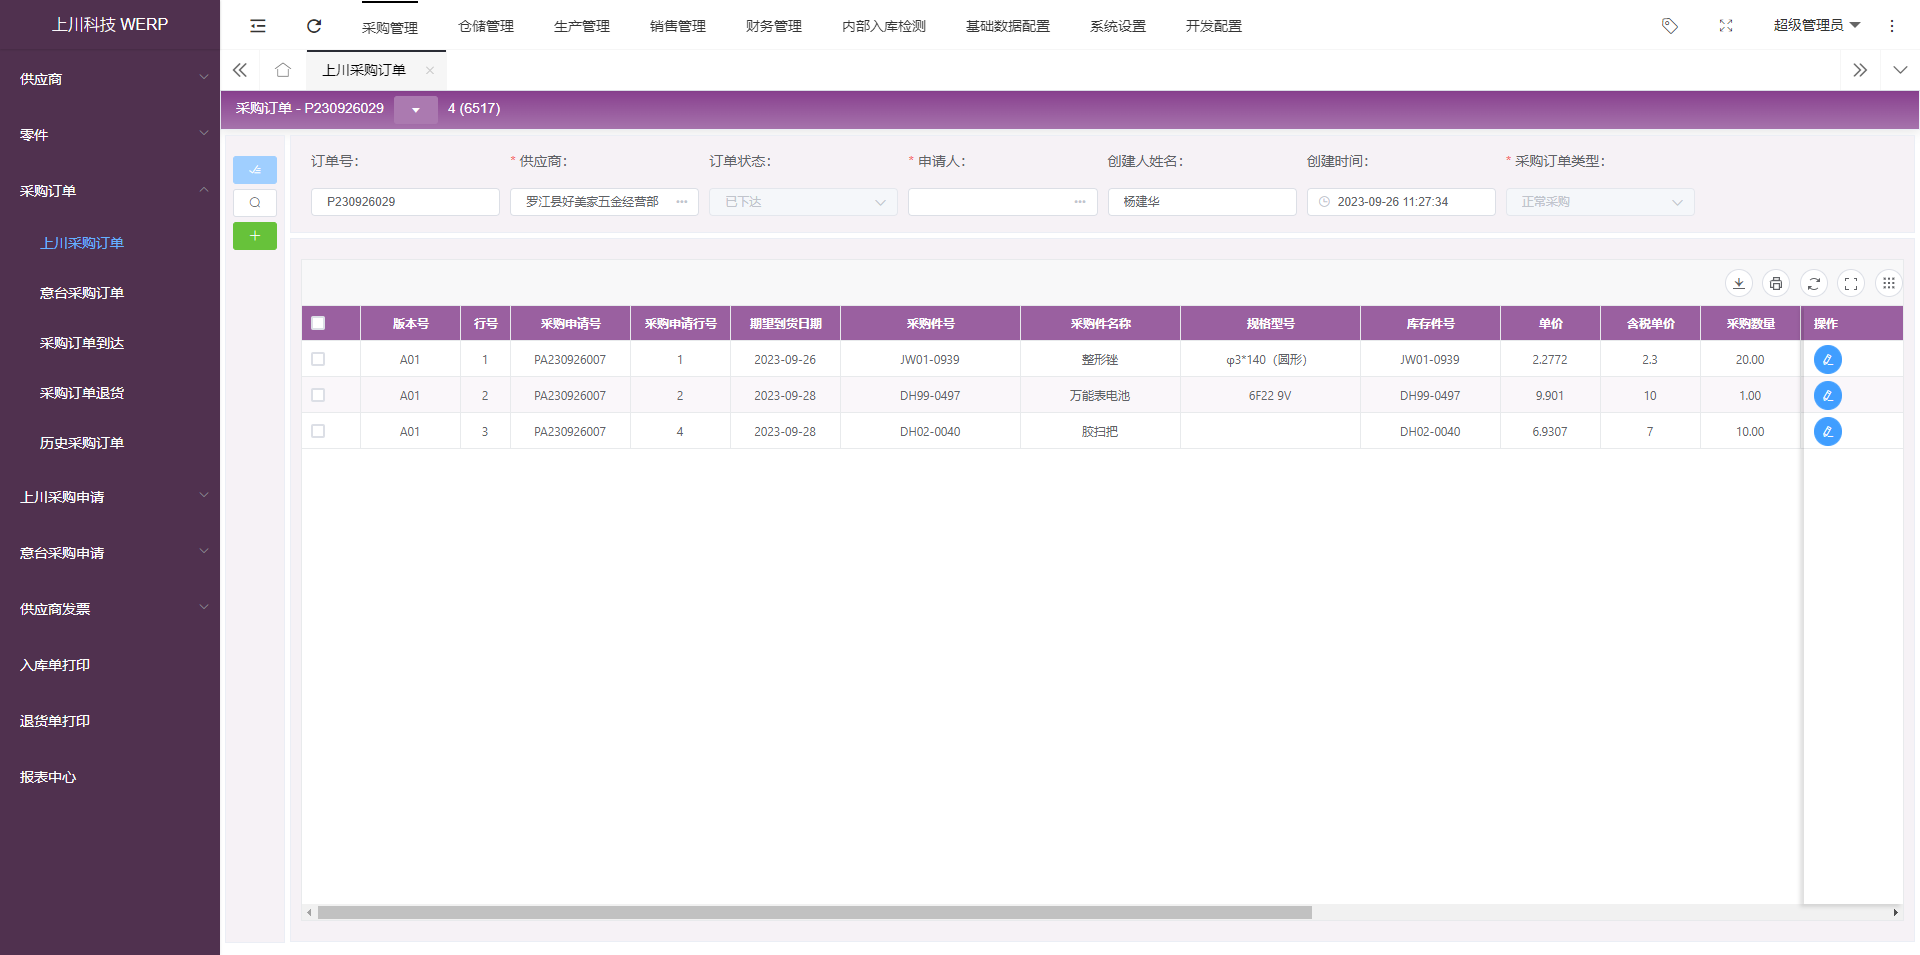Open supplier picker ellipsis icon
Viewport: 1920px width, 955px height.
coord(682,202)
